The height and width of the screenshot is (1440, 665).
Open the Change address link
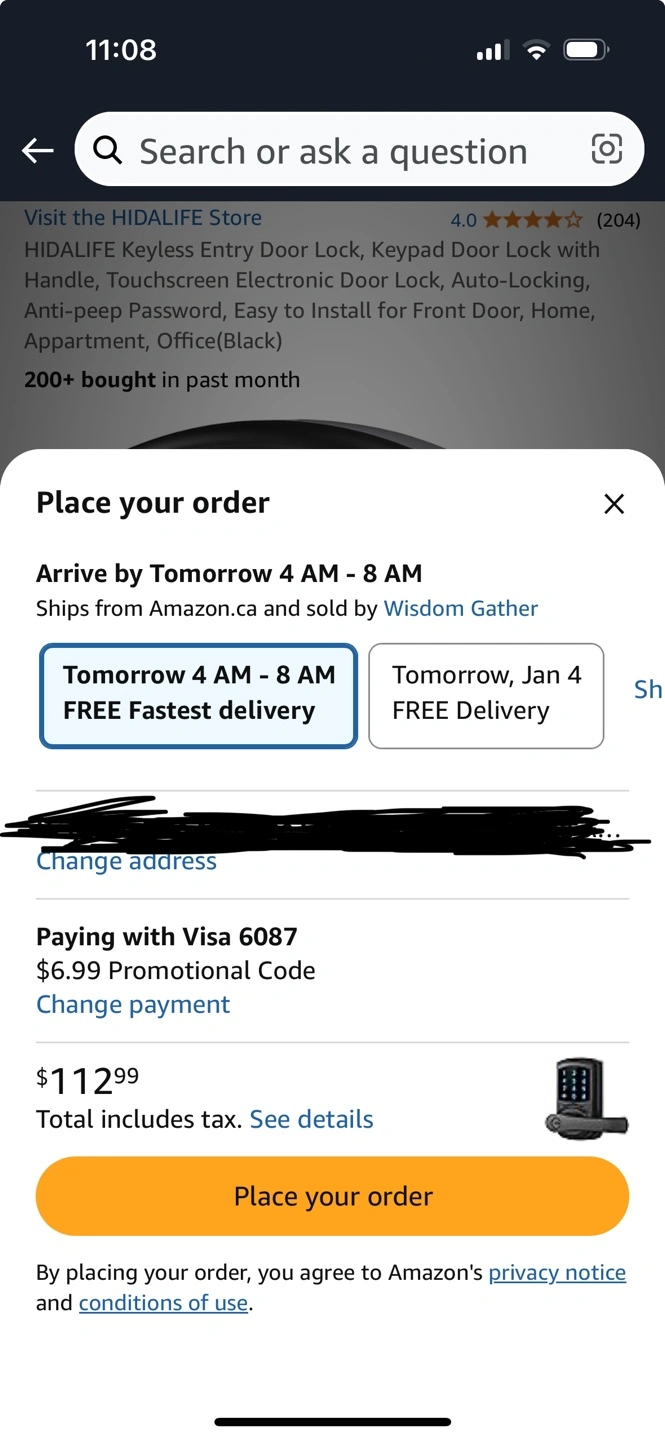click(x=127, y=862)
